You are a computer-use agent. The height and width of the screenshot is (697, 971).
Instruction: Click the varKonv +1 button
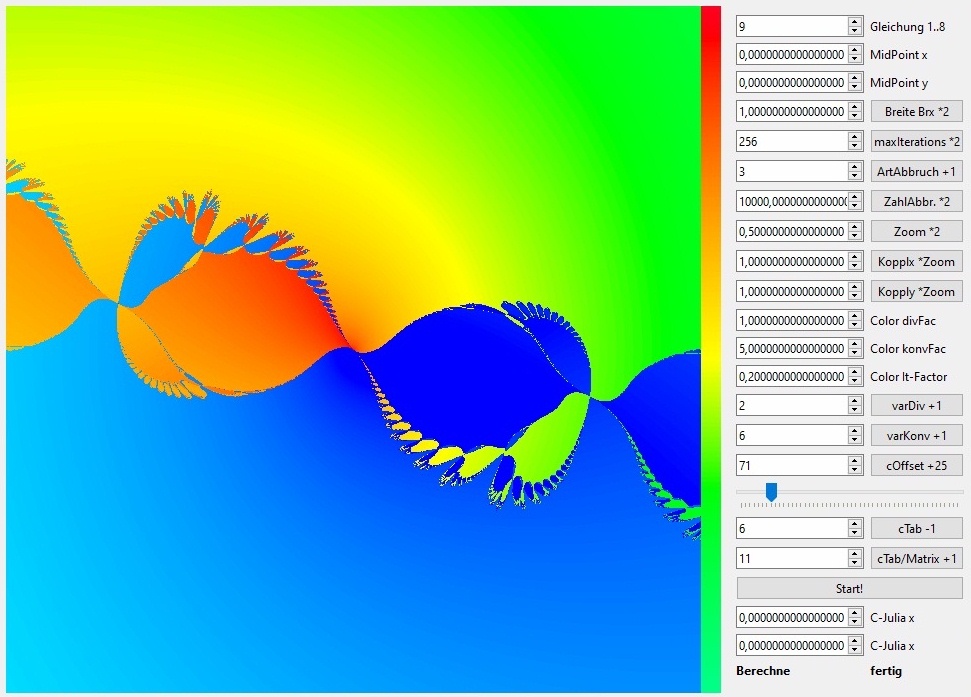click(917, 436)
